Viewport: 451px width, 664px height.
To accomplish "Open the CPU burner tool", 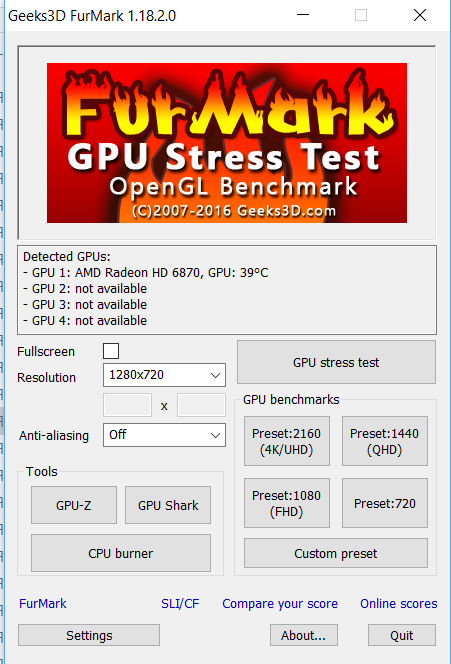I will 121,553.
